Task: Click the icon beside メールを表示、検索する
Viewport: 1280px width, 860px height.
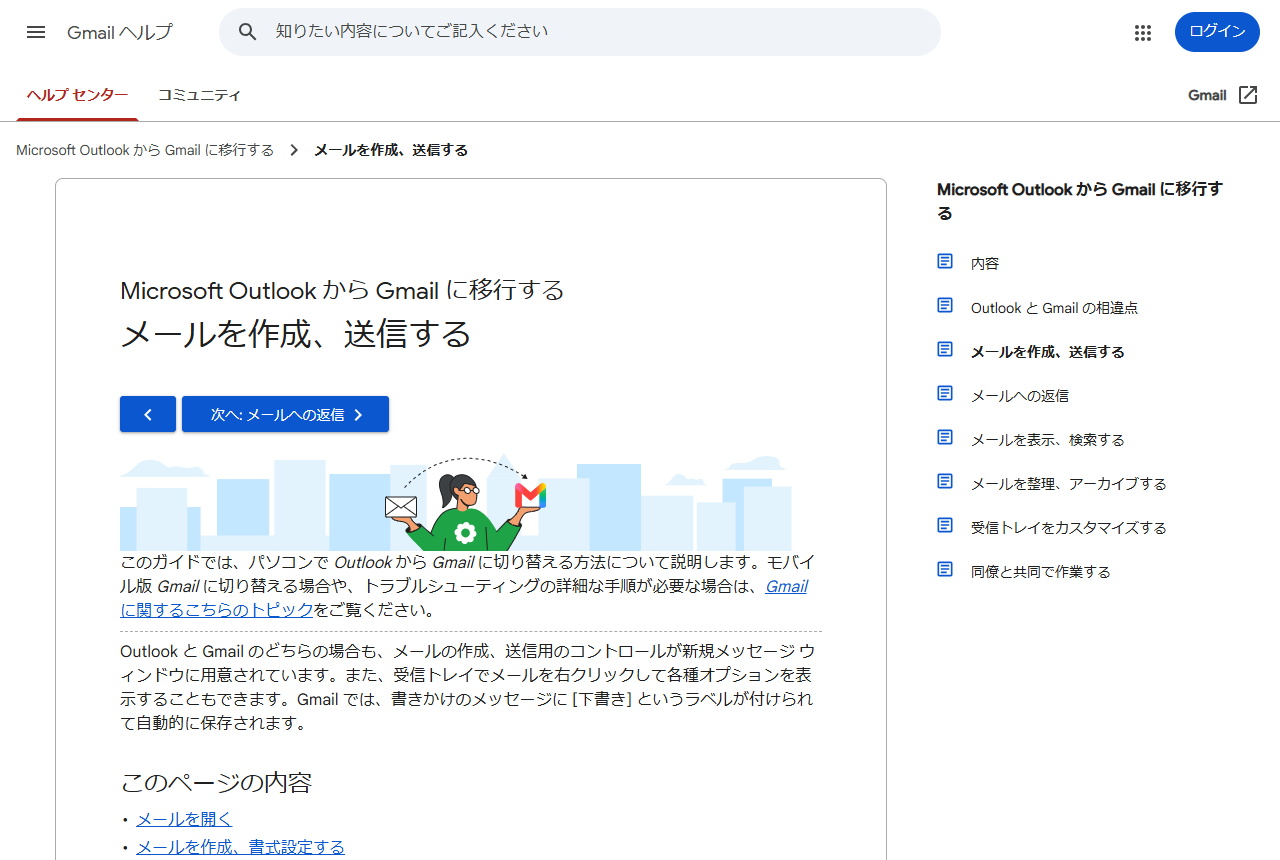Action: (x=945, y=438)
